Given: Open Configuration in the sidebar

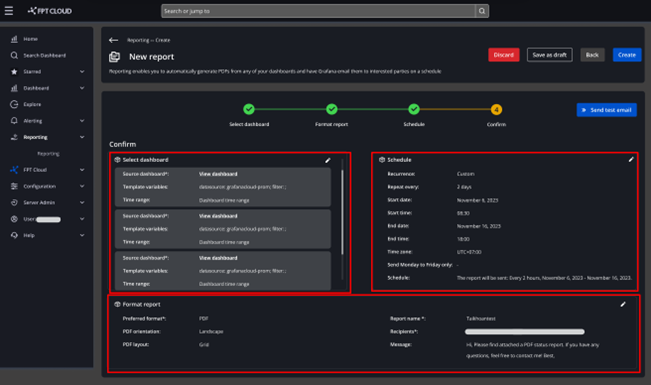Looking at the screenshot, I should point(39,186).
